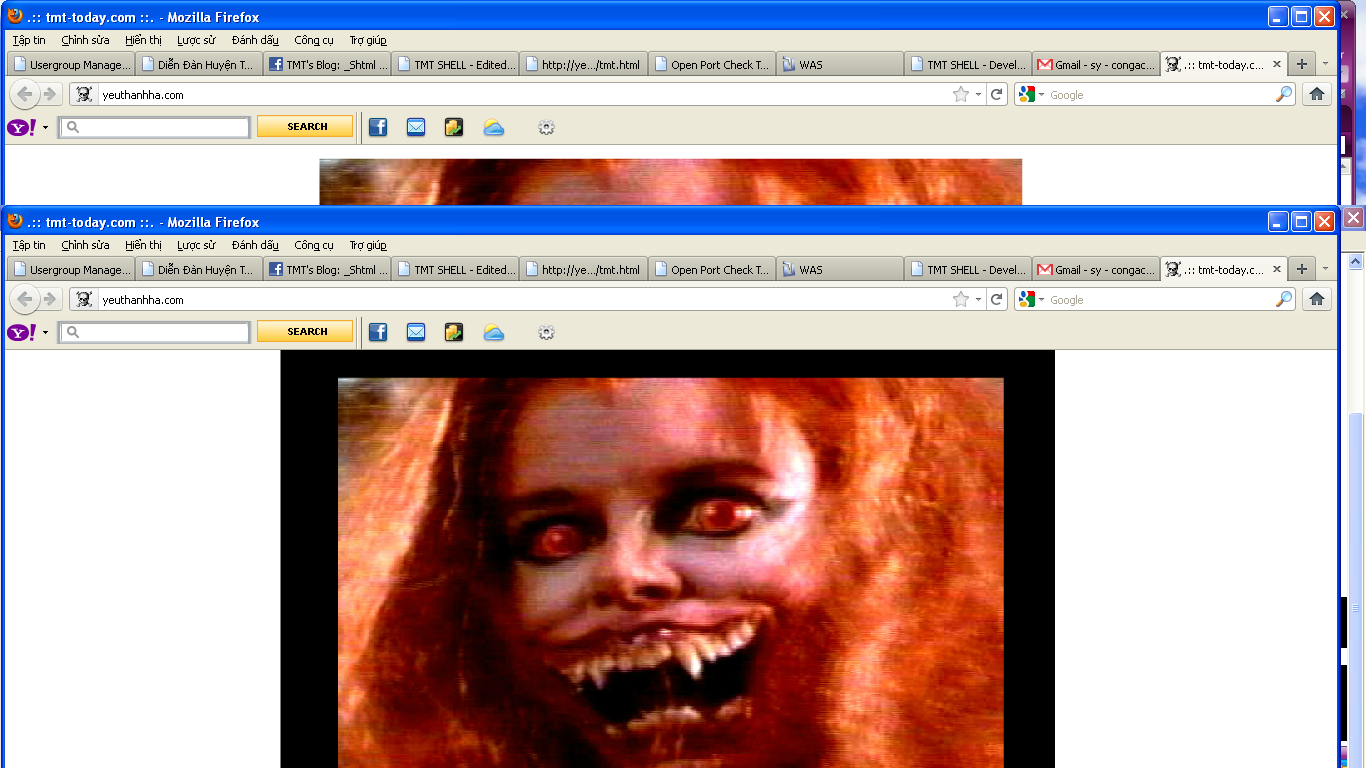Switch to Gmail tab in front window

1096,269
